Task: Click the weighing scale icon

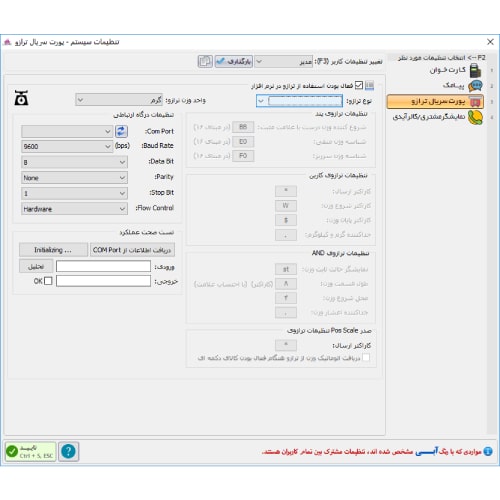Action: tap(21, 98)
